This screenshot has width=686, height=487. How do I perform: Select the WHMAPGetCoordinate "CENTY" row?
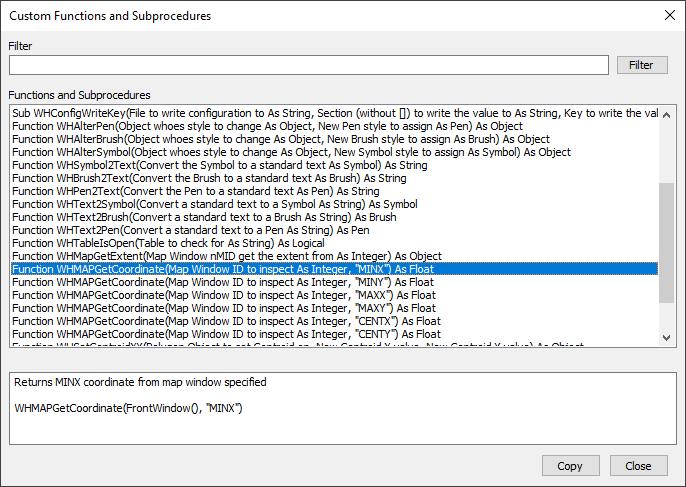click(335, 334)
